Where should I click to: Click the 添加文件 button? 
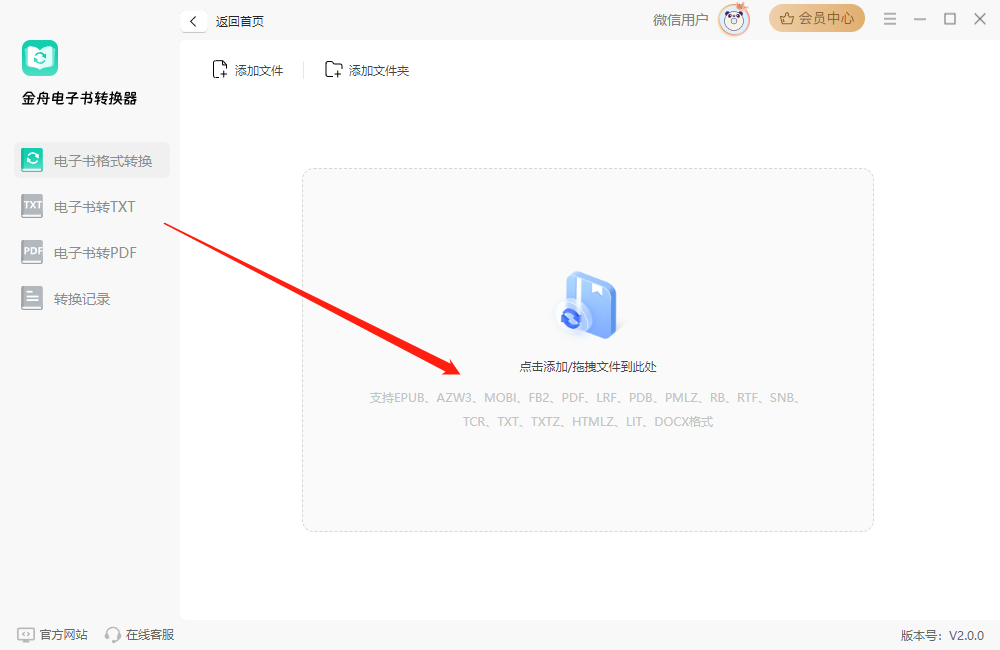(247, 70)
